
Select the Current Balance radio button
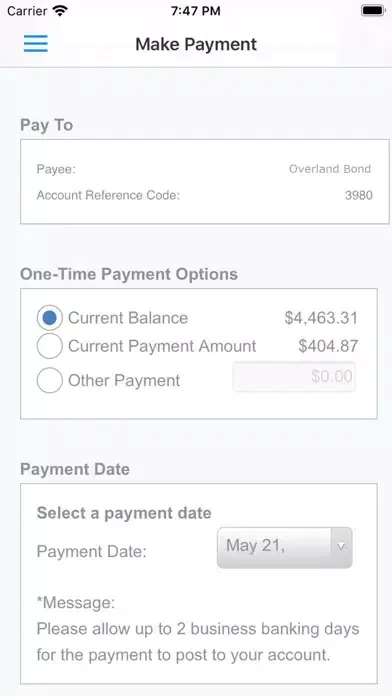click(x=50, y=318)
